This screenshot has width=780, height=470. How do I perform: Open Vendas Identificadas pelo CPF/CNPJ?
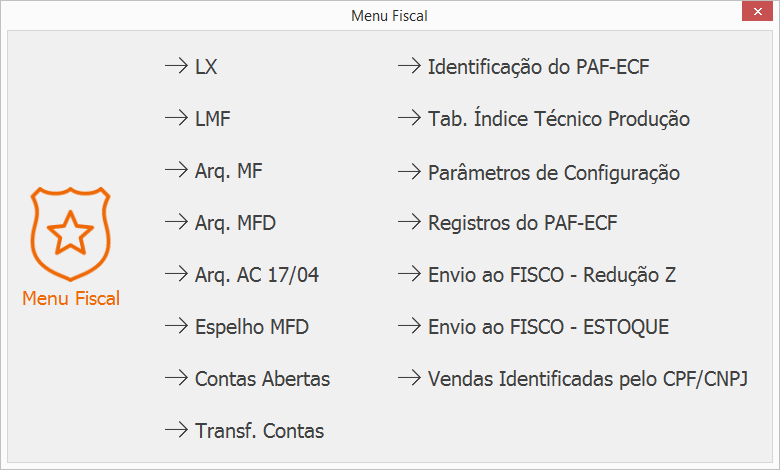click(587, 378)
